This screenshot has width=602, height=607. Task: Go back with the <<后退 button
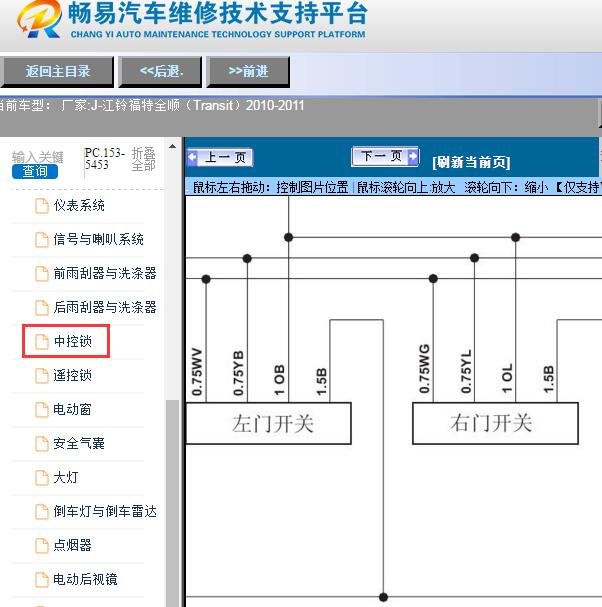[x=160, y=71]
